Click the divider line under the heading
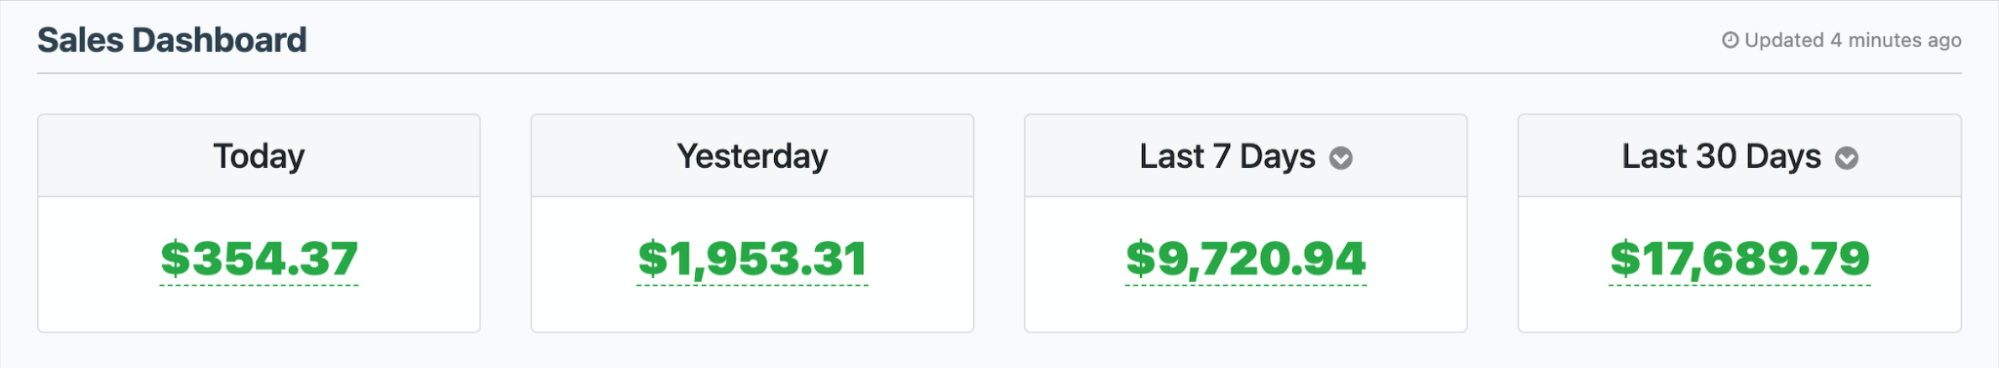 pos(1000,73)
